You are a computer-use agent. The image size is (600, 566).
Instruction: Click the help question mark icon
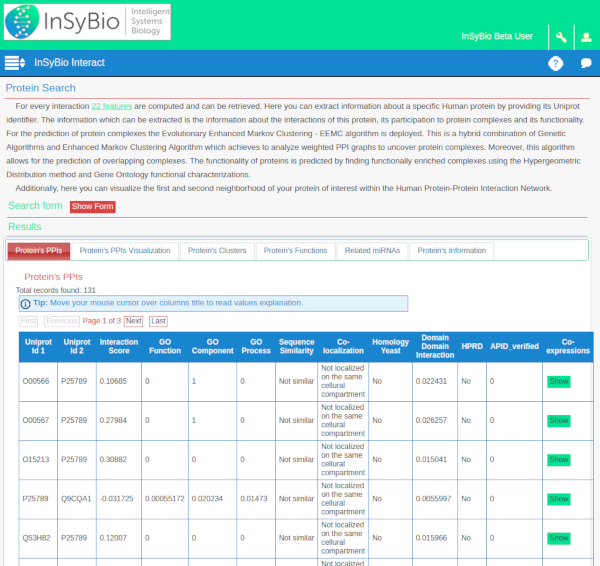(x=556, y=63)
